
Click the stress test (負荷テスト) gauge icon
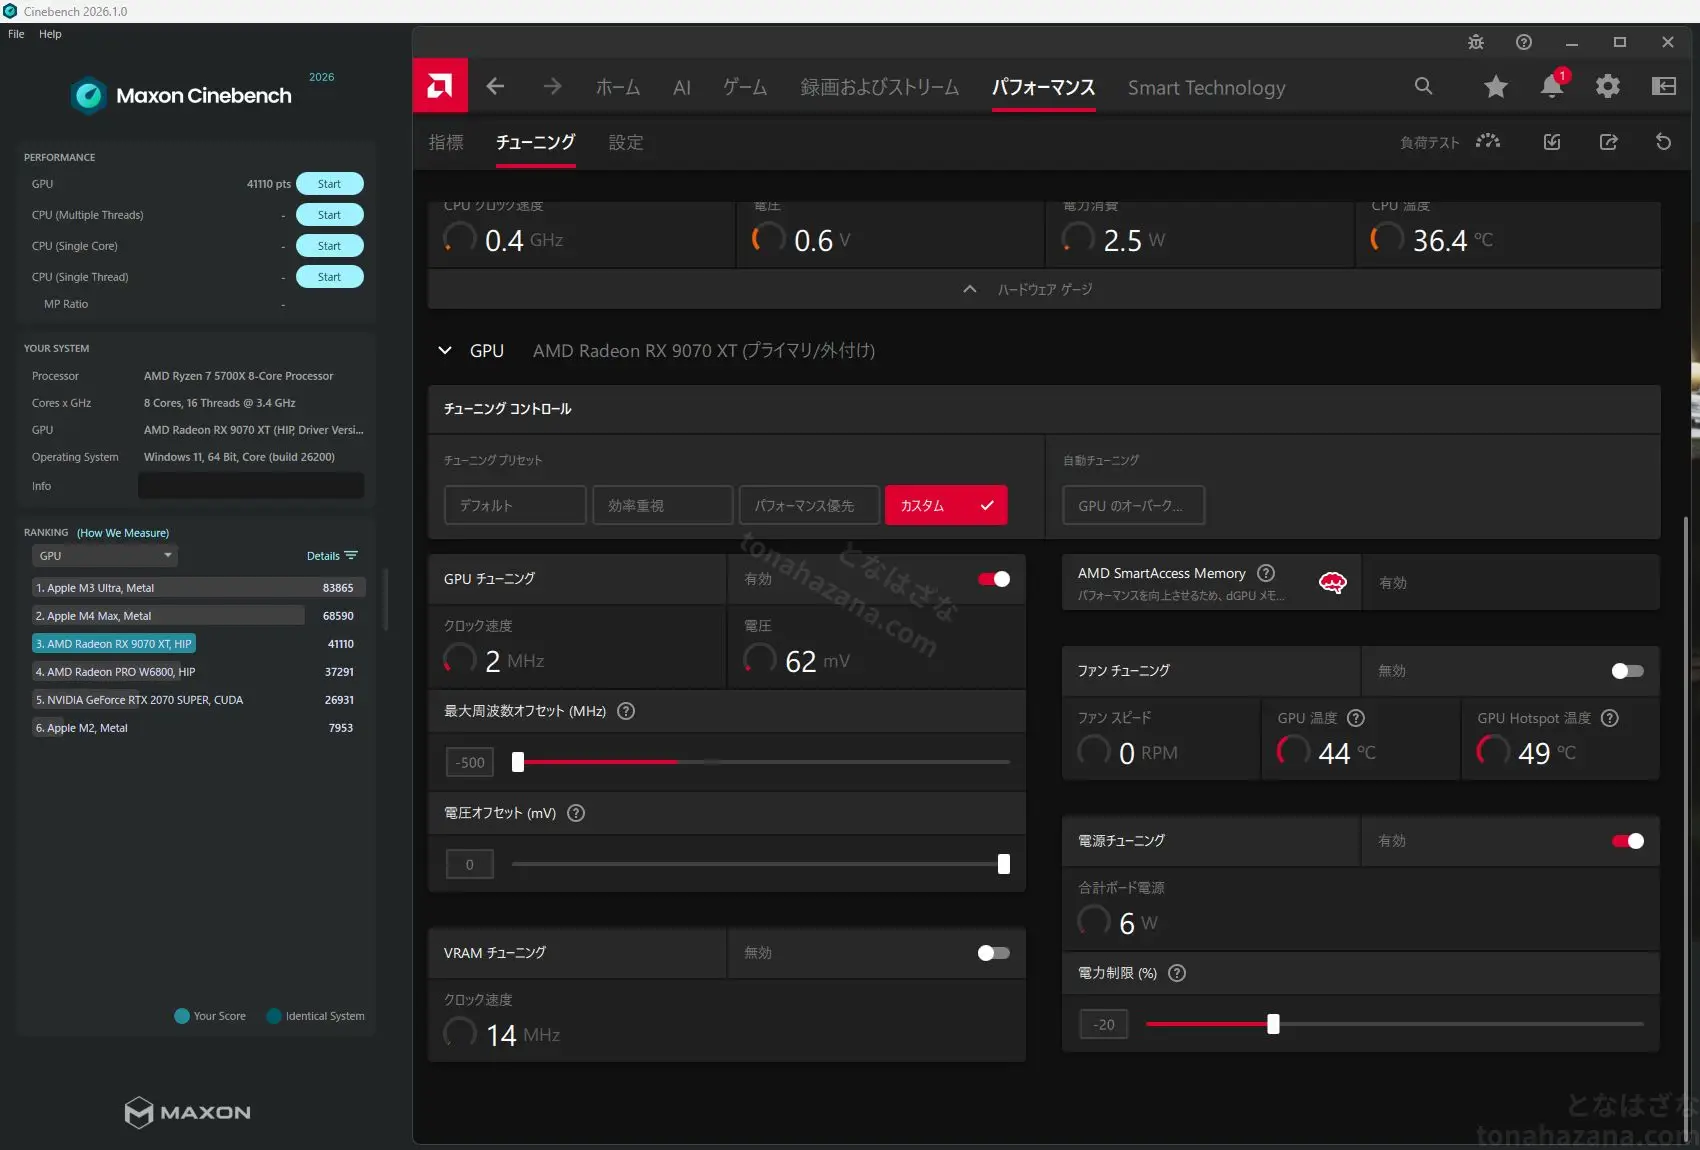[1488, 141]
